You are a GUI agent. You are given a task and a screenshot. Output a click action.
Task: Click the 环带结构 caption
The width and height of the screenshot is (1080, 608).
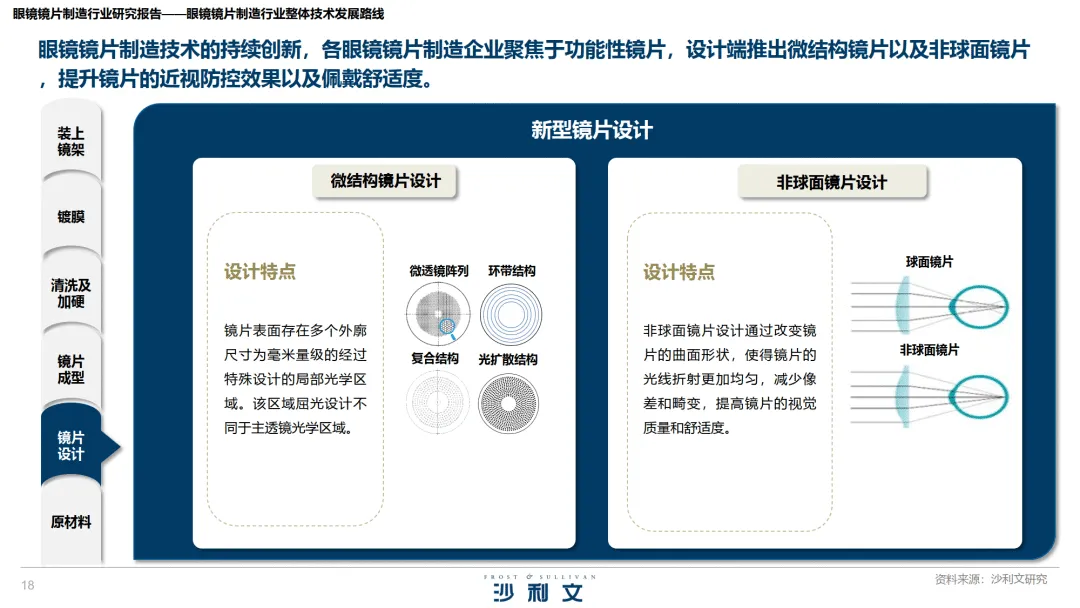point(512,271)
